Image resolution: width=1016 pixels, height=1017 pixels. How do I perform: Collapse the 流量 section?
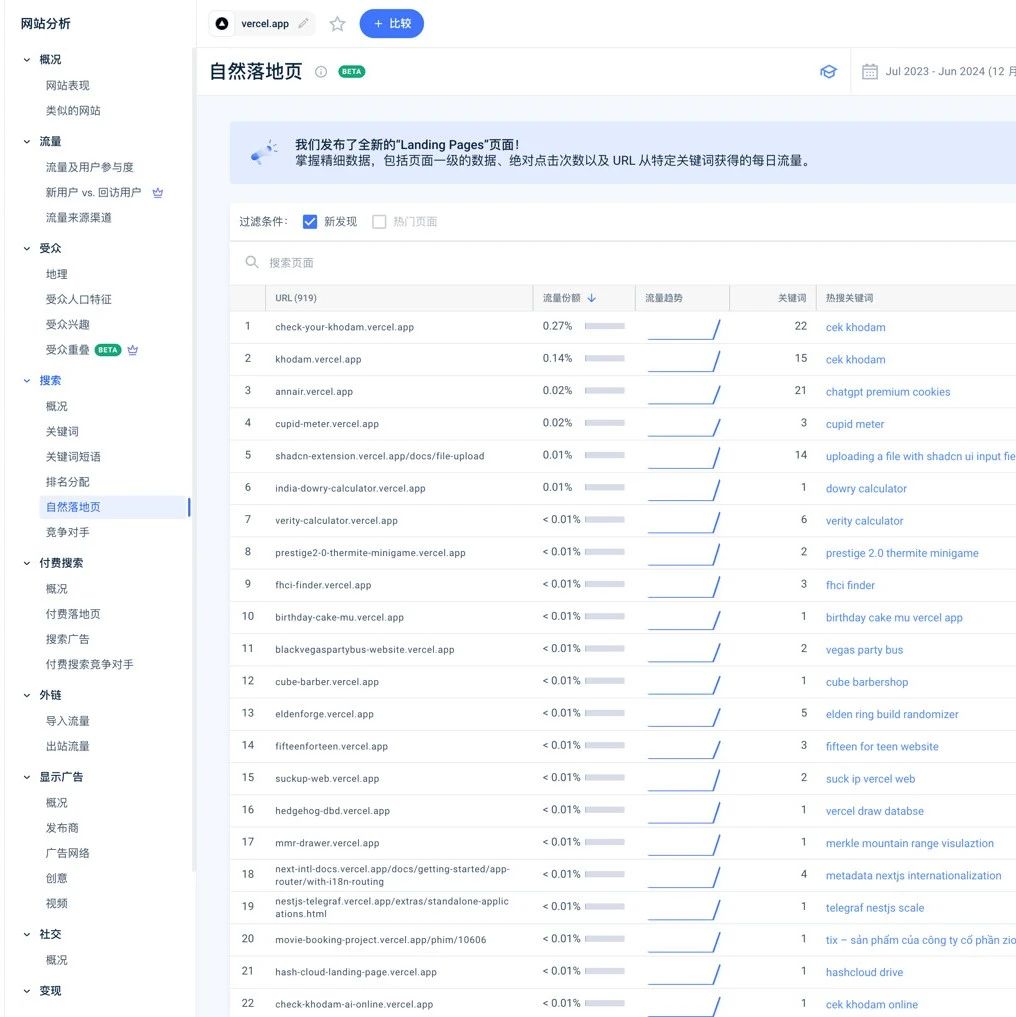(x=27, y=141)
